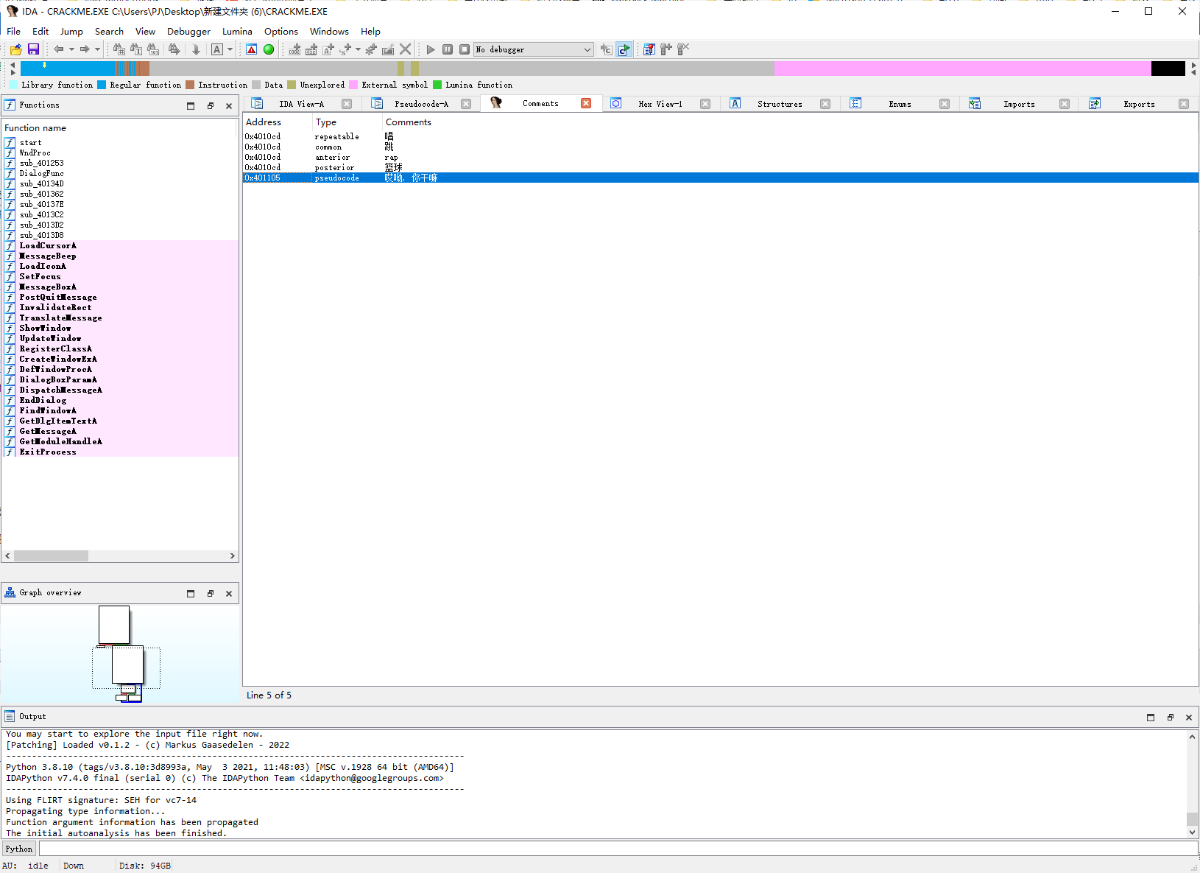Close the Pseudocode-A tab
The width and height of the screenshot is (1200, 873).
pyautogui.click(x=466, y=104)
